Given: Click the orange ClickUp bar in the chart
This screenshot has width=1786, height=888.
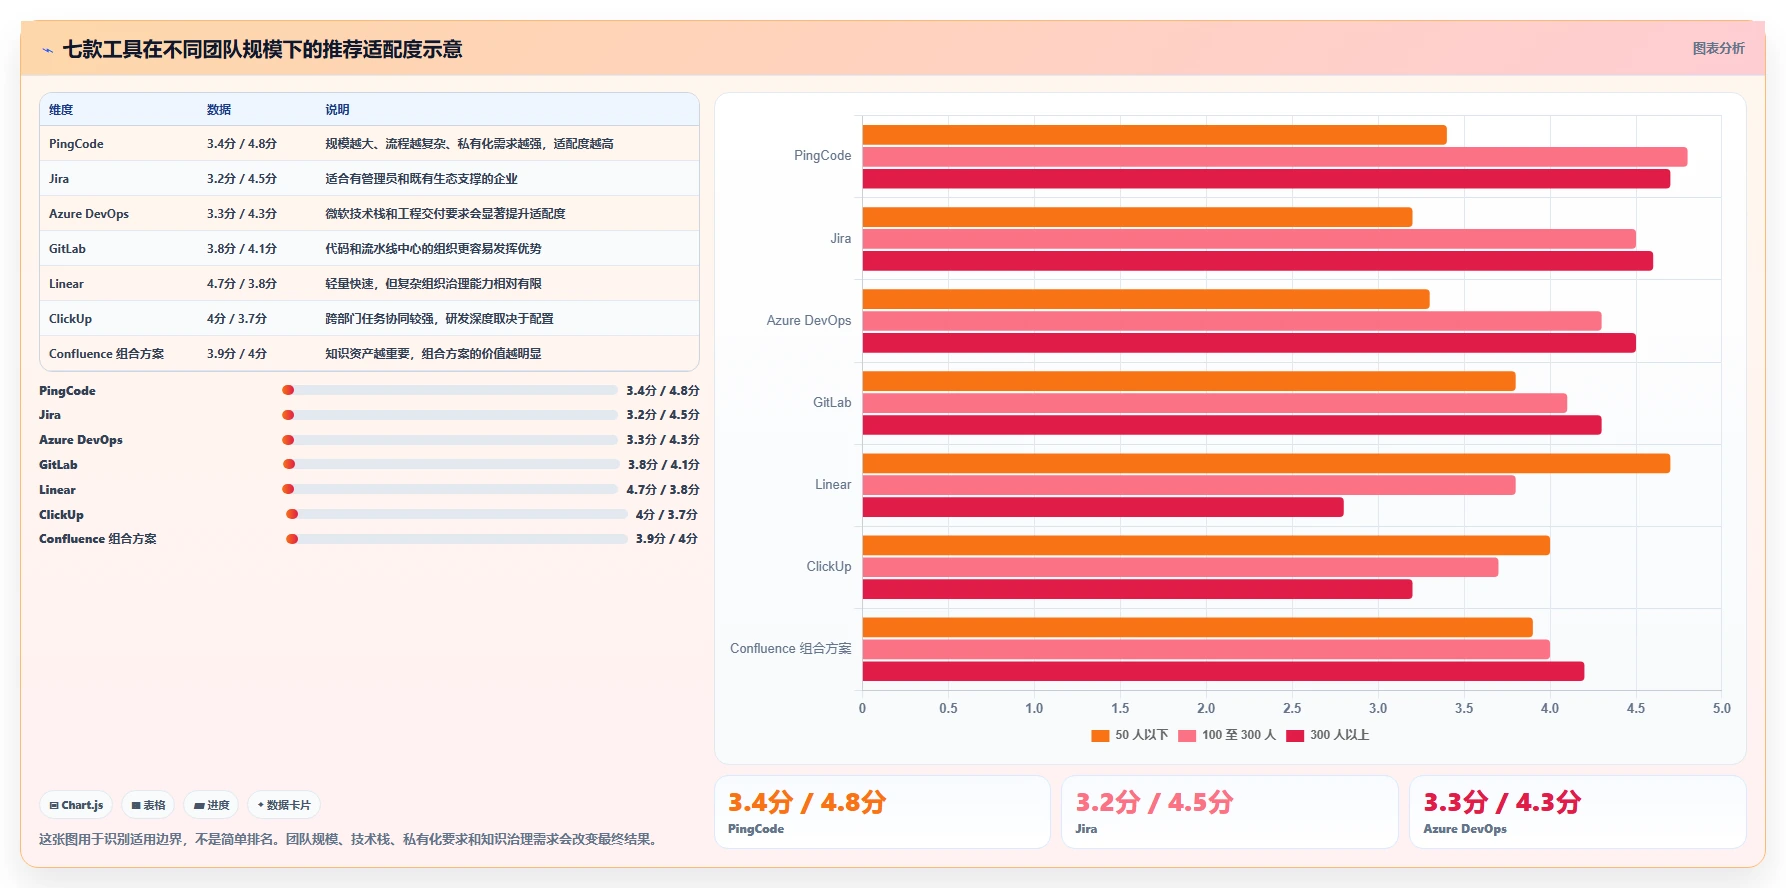Looking at the screenshot, I should [1206, 545].
